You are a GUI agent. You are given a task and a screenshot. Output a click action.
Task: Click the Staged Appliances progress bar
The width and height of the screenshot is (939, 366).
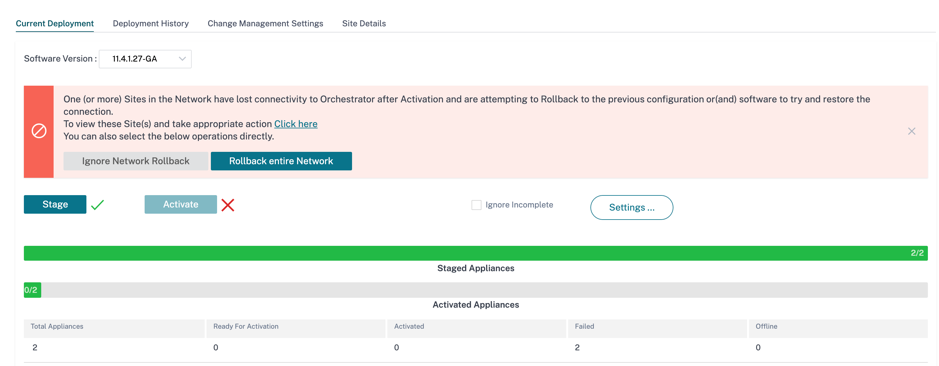tap(476, 253)
